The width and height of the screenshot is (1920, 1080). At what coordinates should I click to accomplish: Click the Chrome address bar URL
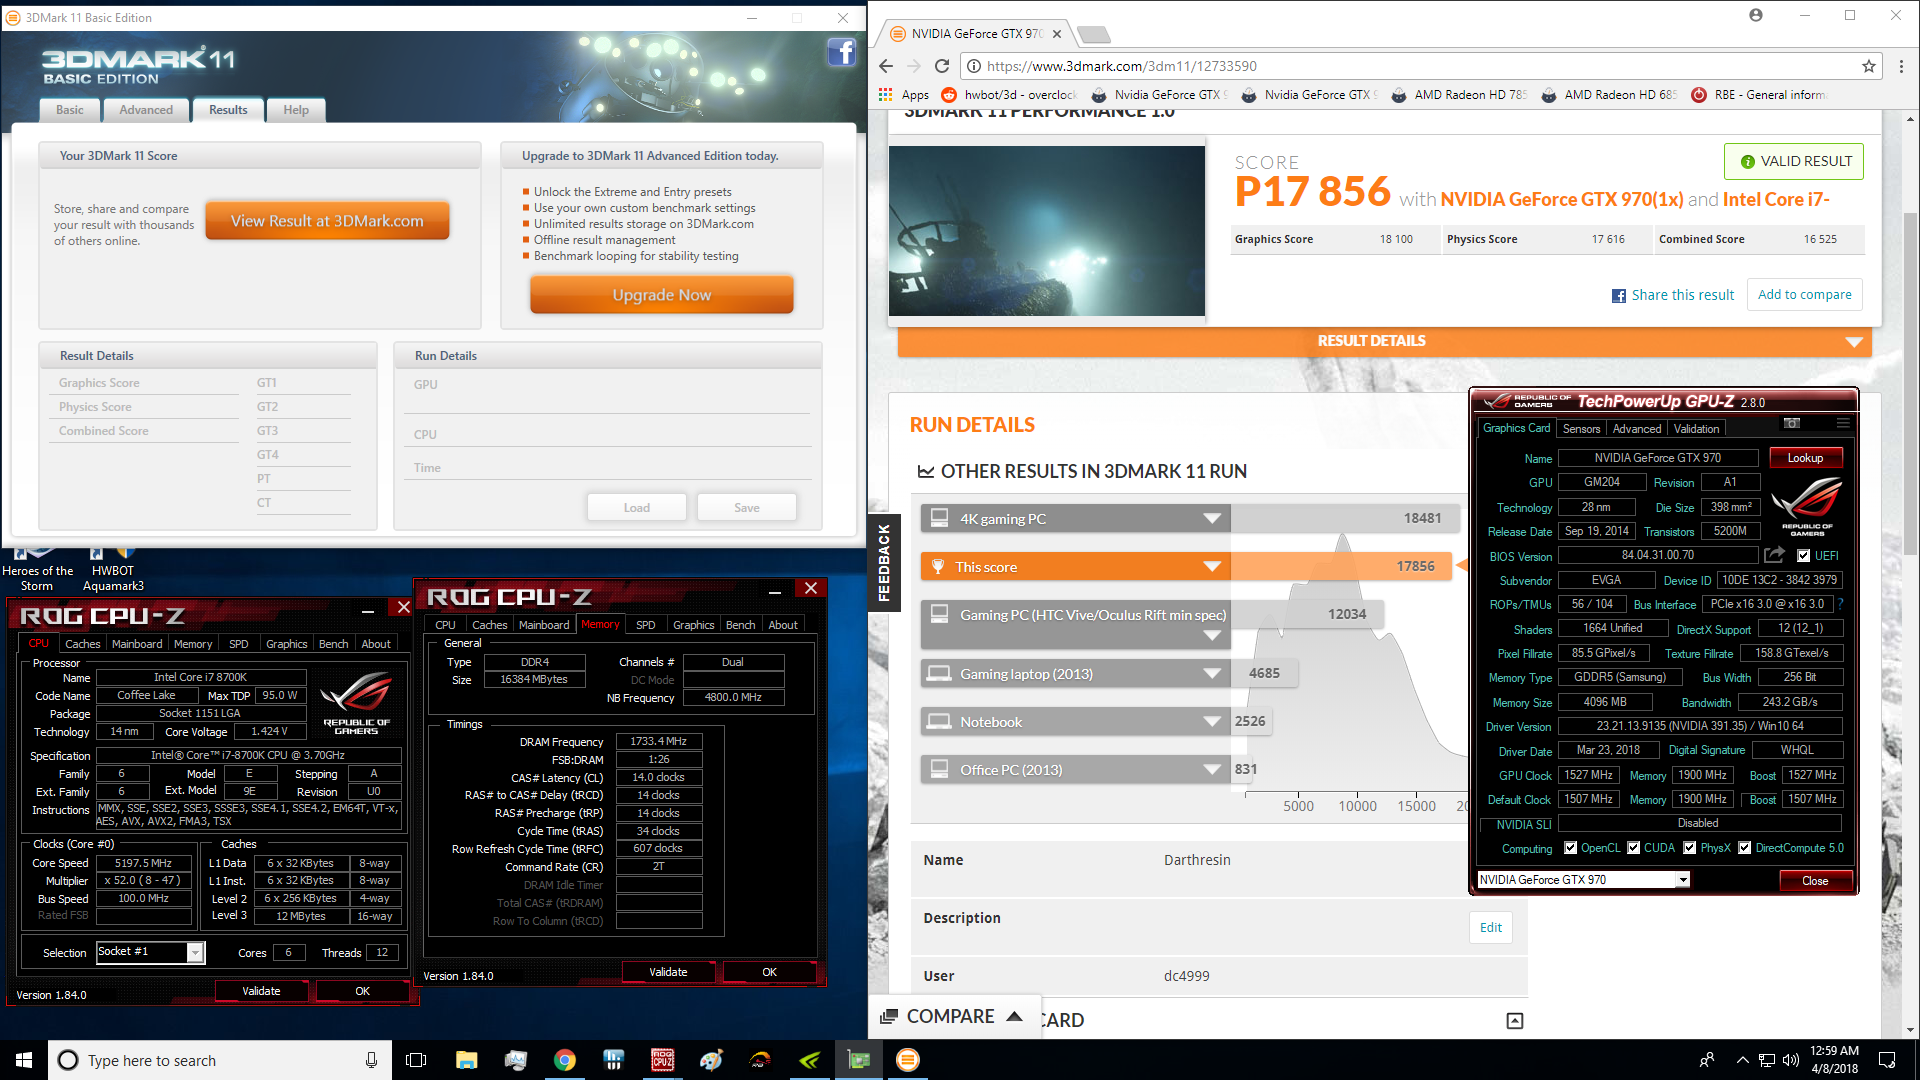pos(1122,66)
